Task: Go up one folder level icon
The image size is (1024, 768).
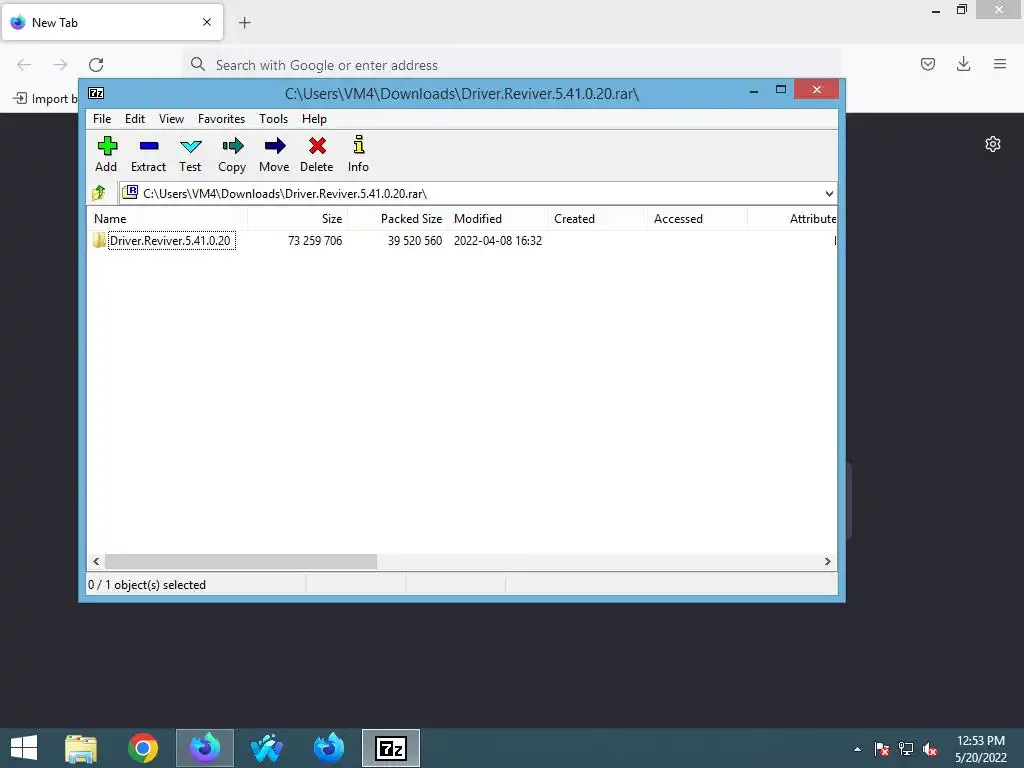Action: coord(99,193)
